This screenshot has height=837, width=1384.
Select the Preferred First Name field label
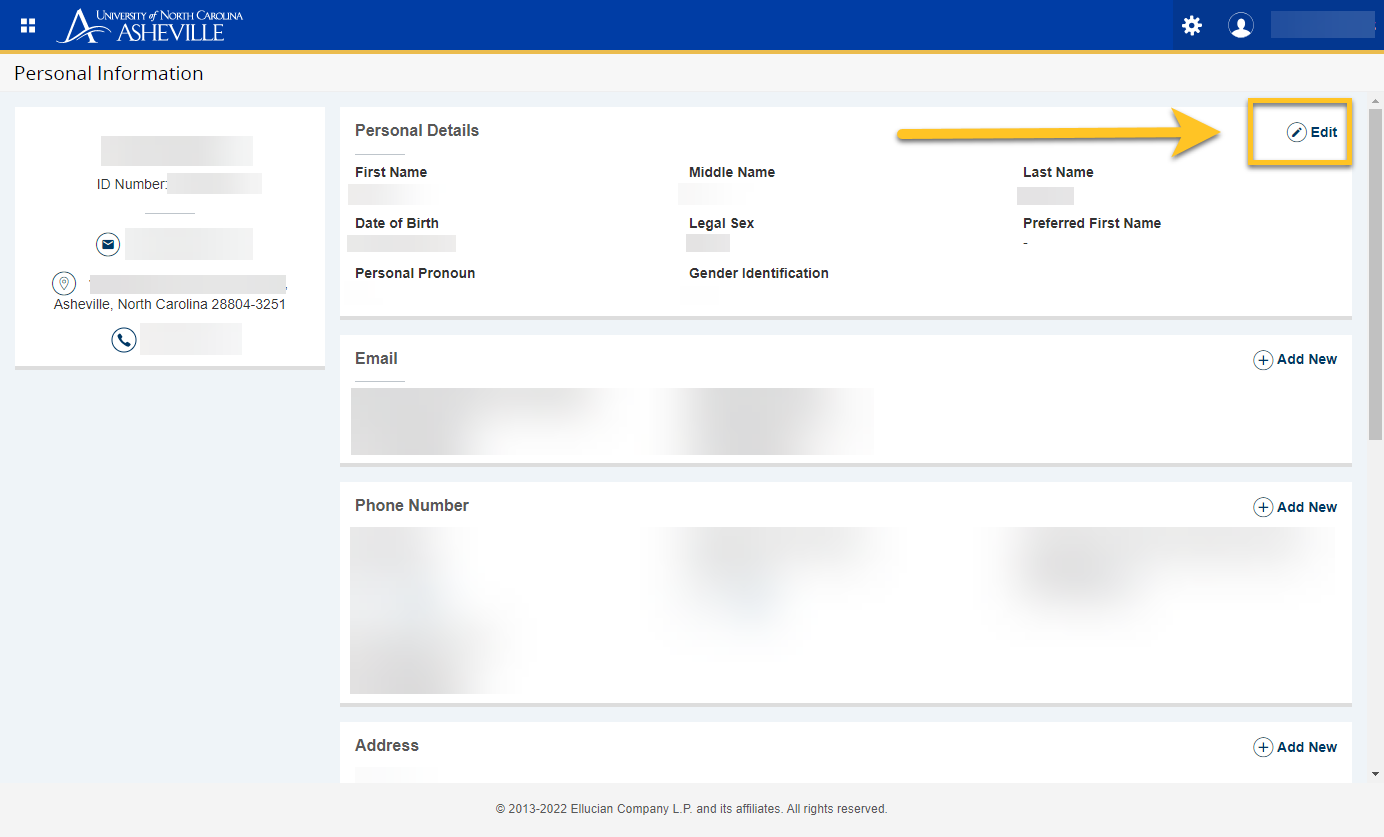tap(1091, 223)
